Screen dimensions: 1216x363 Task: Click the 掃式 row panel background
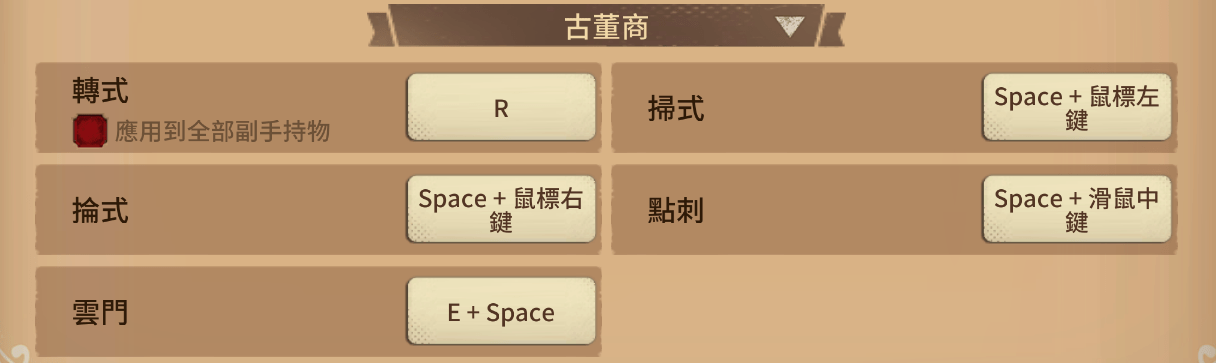[x=894, y=108]
